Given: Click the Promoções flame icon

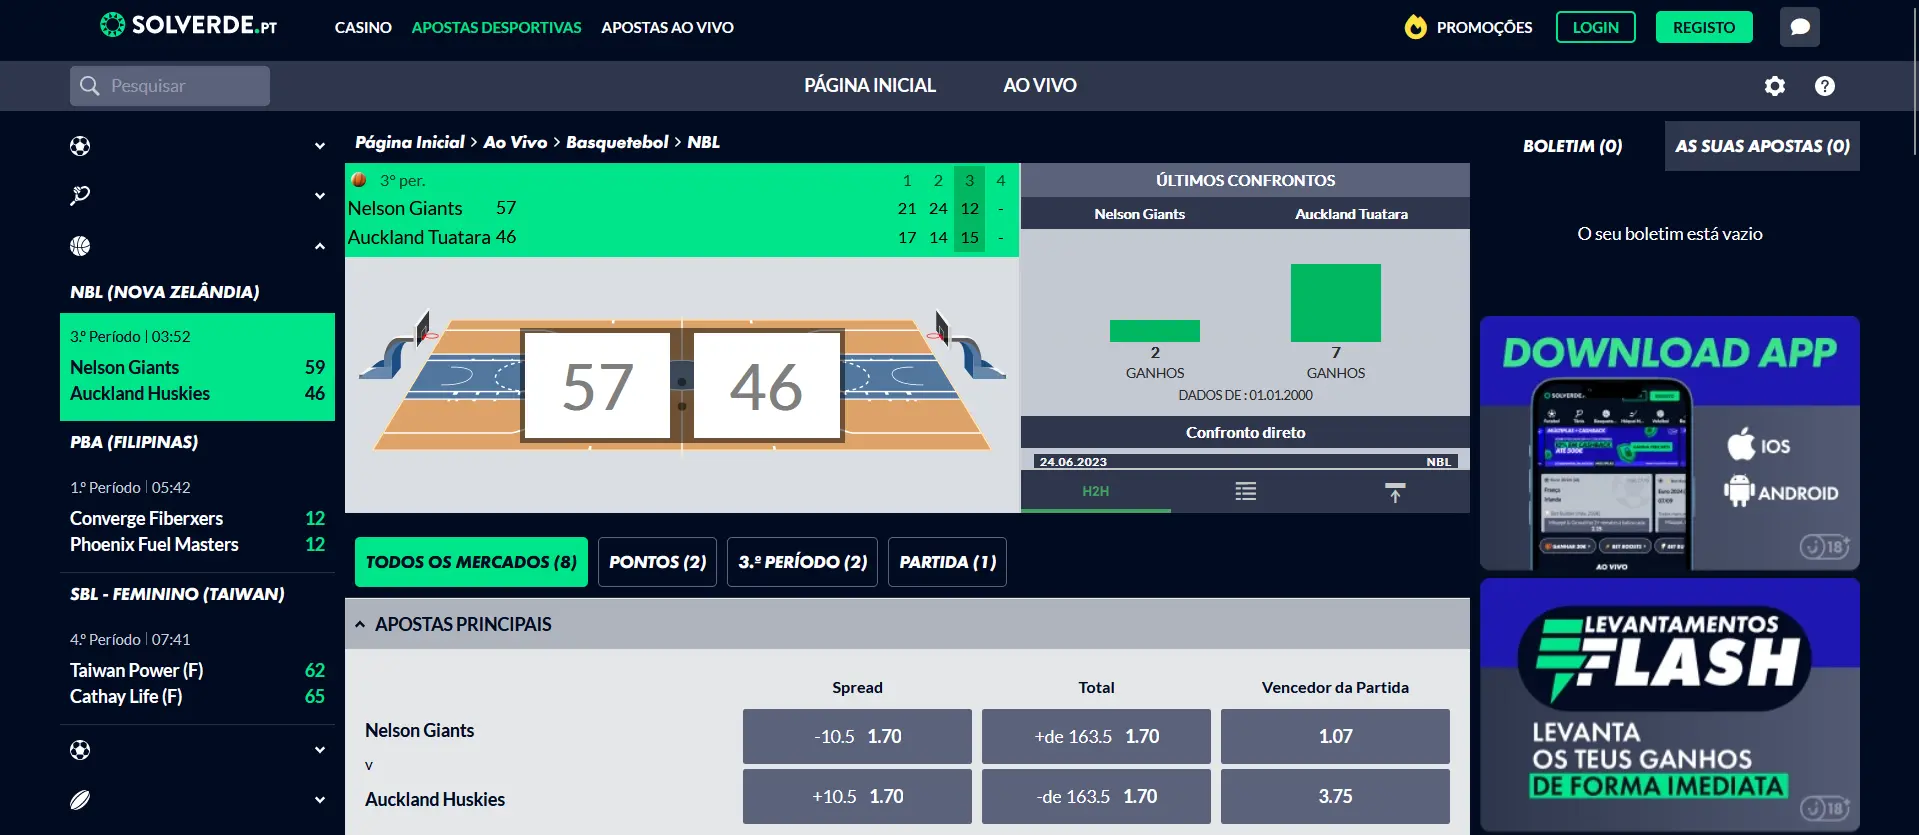Looking at the screenshot, I should click(1415, 27).
